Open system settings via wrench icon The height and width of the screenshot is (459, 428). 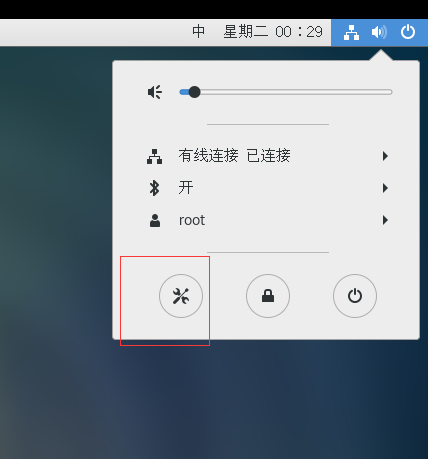coord(181,296)
